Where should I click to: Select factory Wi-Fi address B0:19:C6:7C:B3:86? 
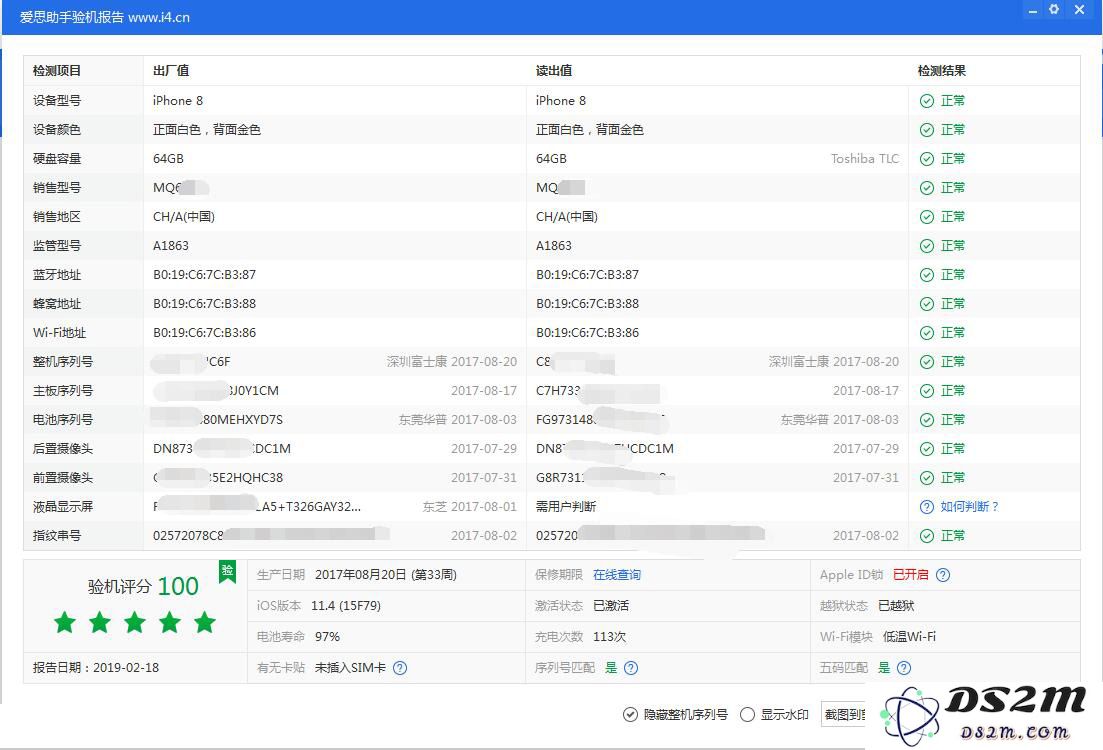[205, 333]
